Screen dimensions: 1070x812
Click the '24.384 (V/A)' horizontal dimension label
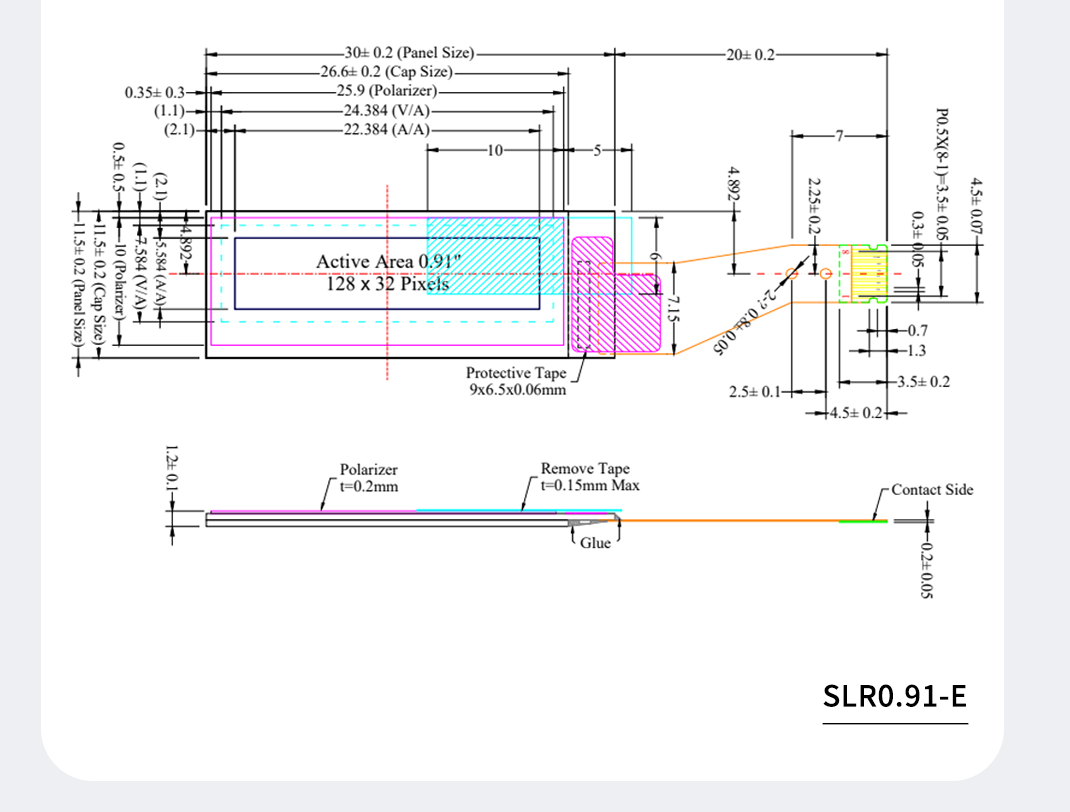[386, 111]
